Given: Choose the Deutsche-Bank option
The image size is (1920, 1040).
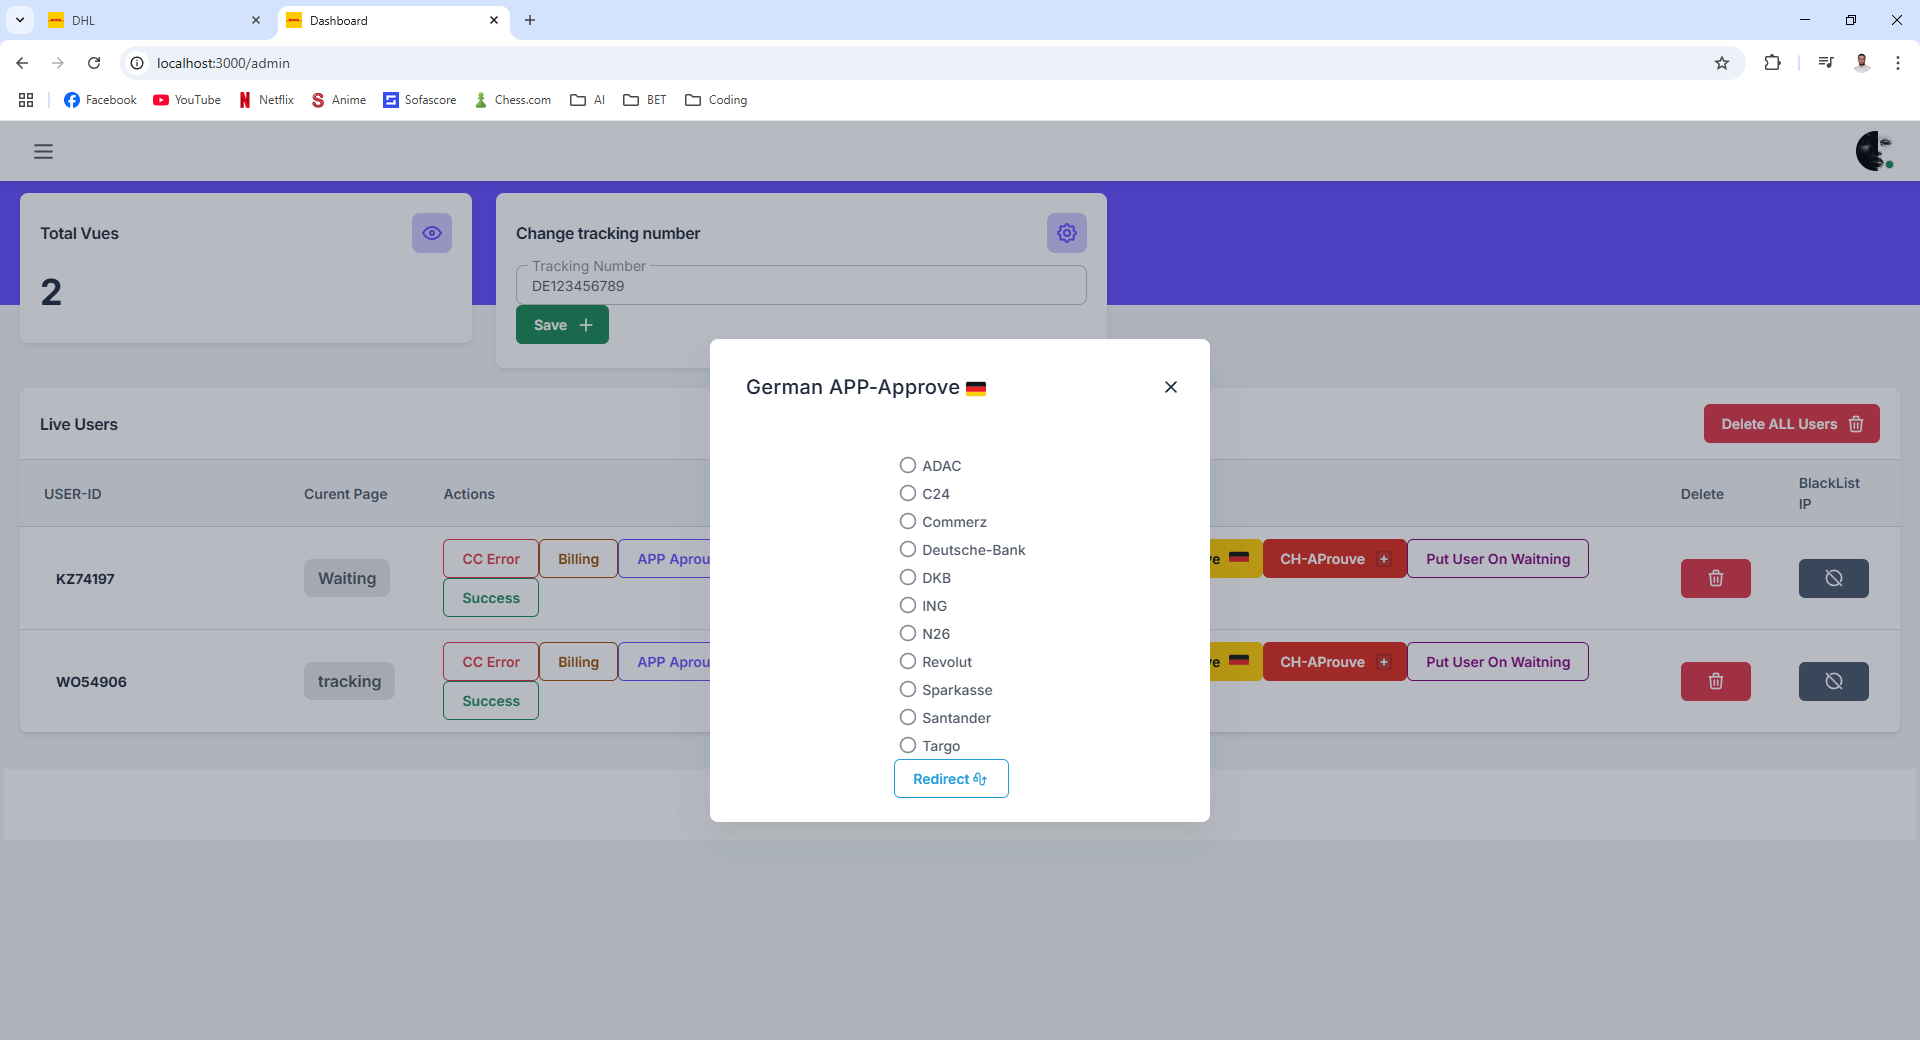Looking at the screenshot, I should [x=908, y=549].
